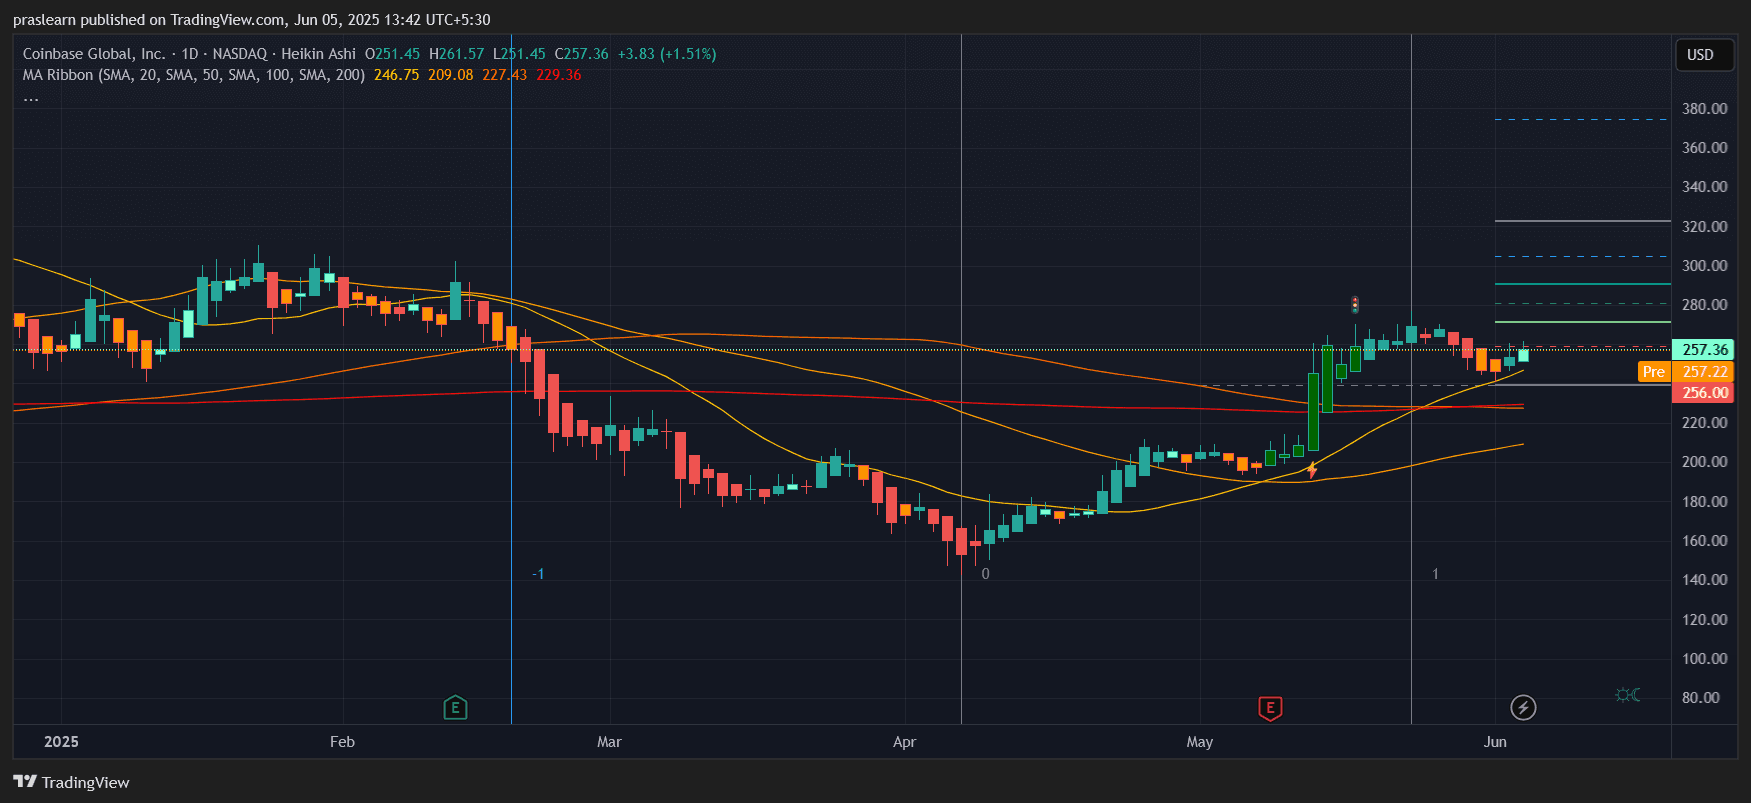Click the 209.08 SMA 50 value
The width and height of the screenshot is (1751, 803).
(x=450, y=75)
